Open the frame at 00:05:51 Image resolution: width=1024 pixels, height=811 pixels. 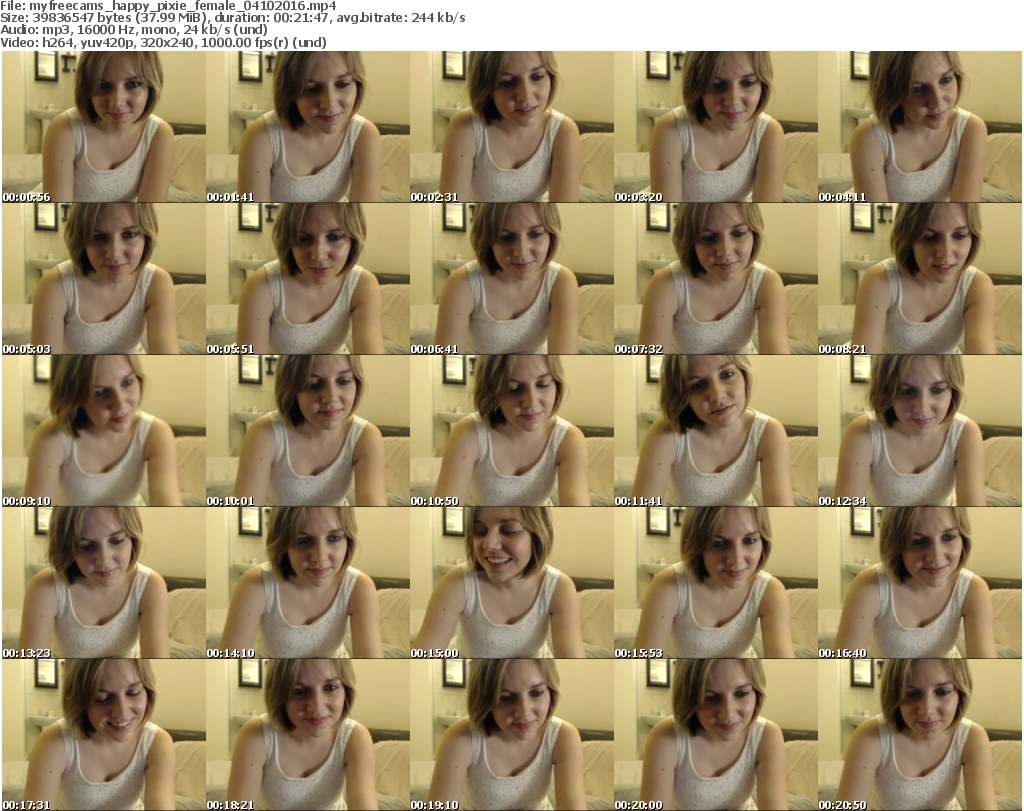tap(308, 279)
